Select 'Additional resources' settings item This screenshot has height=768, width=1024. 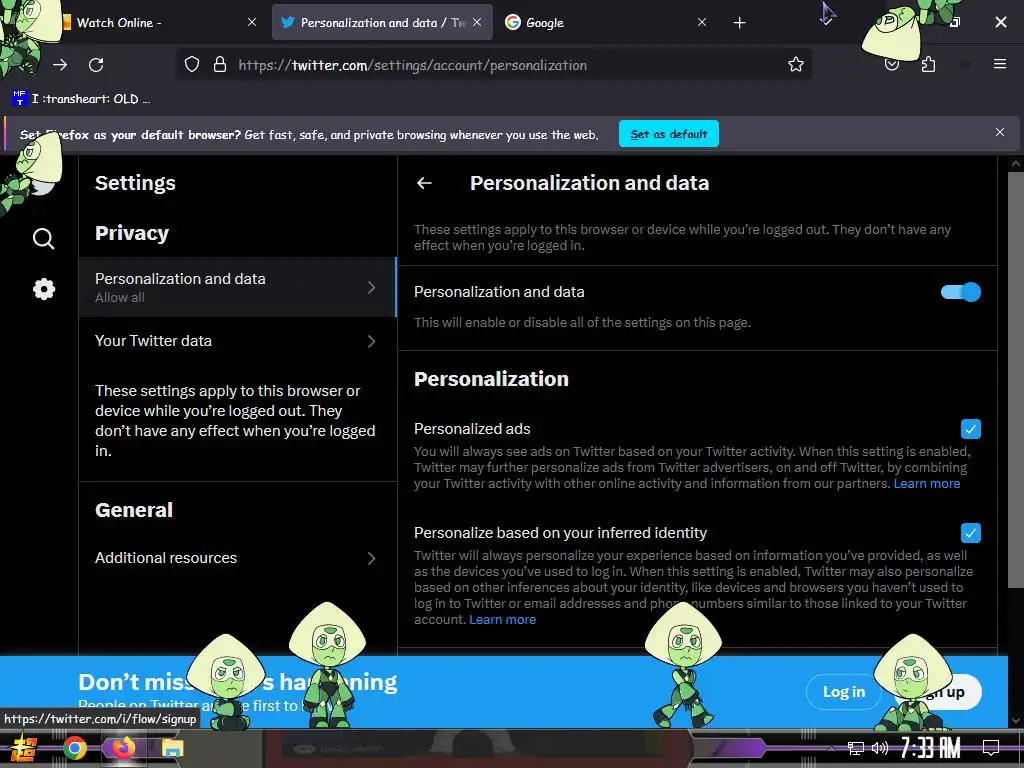pos(238,558)
